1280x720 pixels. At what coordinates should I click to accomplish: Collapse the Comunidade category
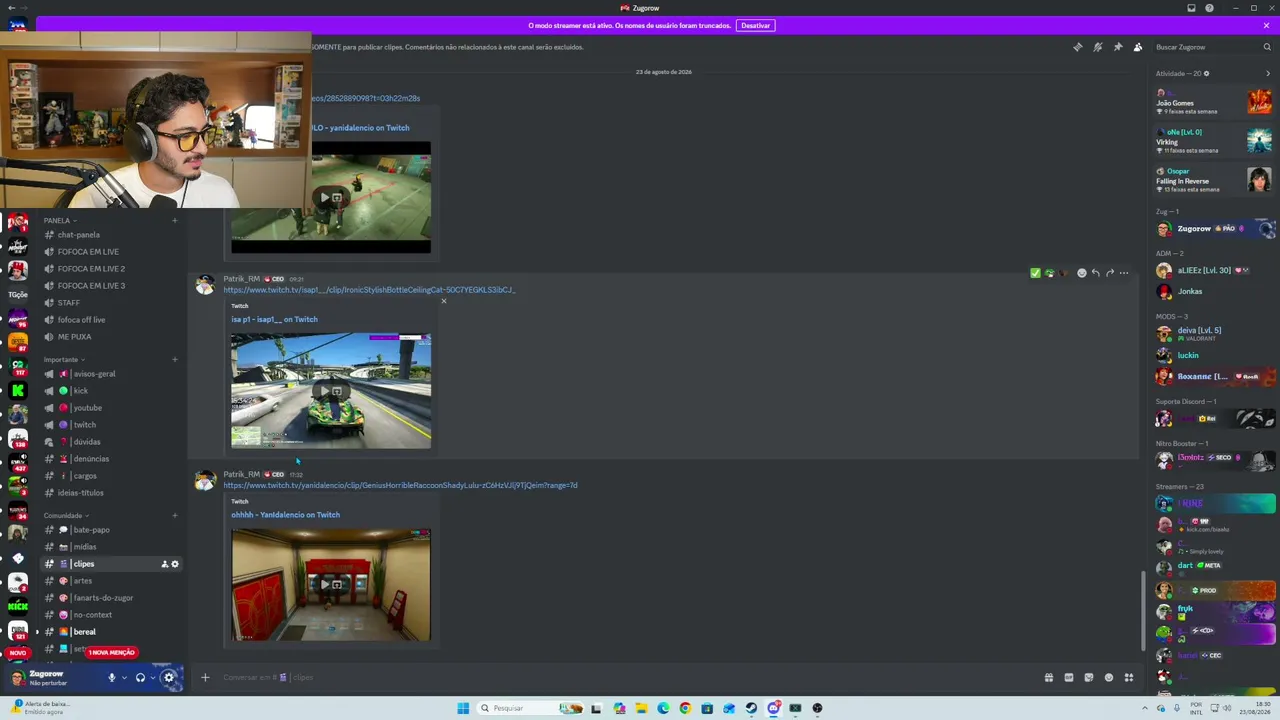point(66,515)
